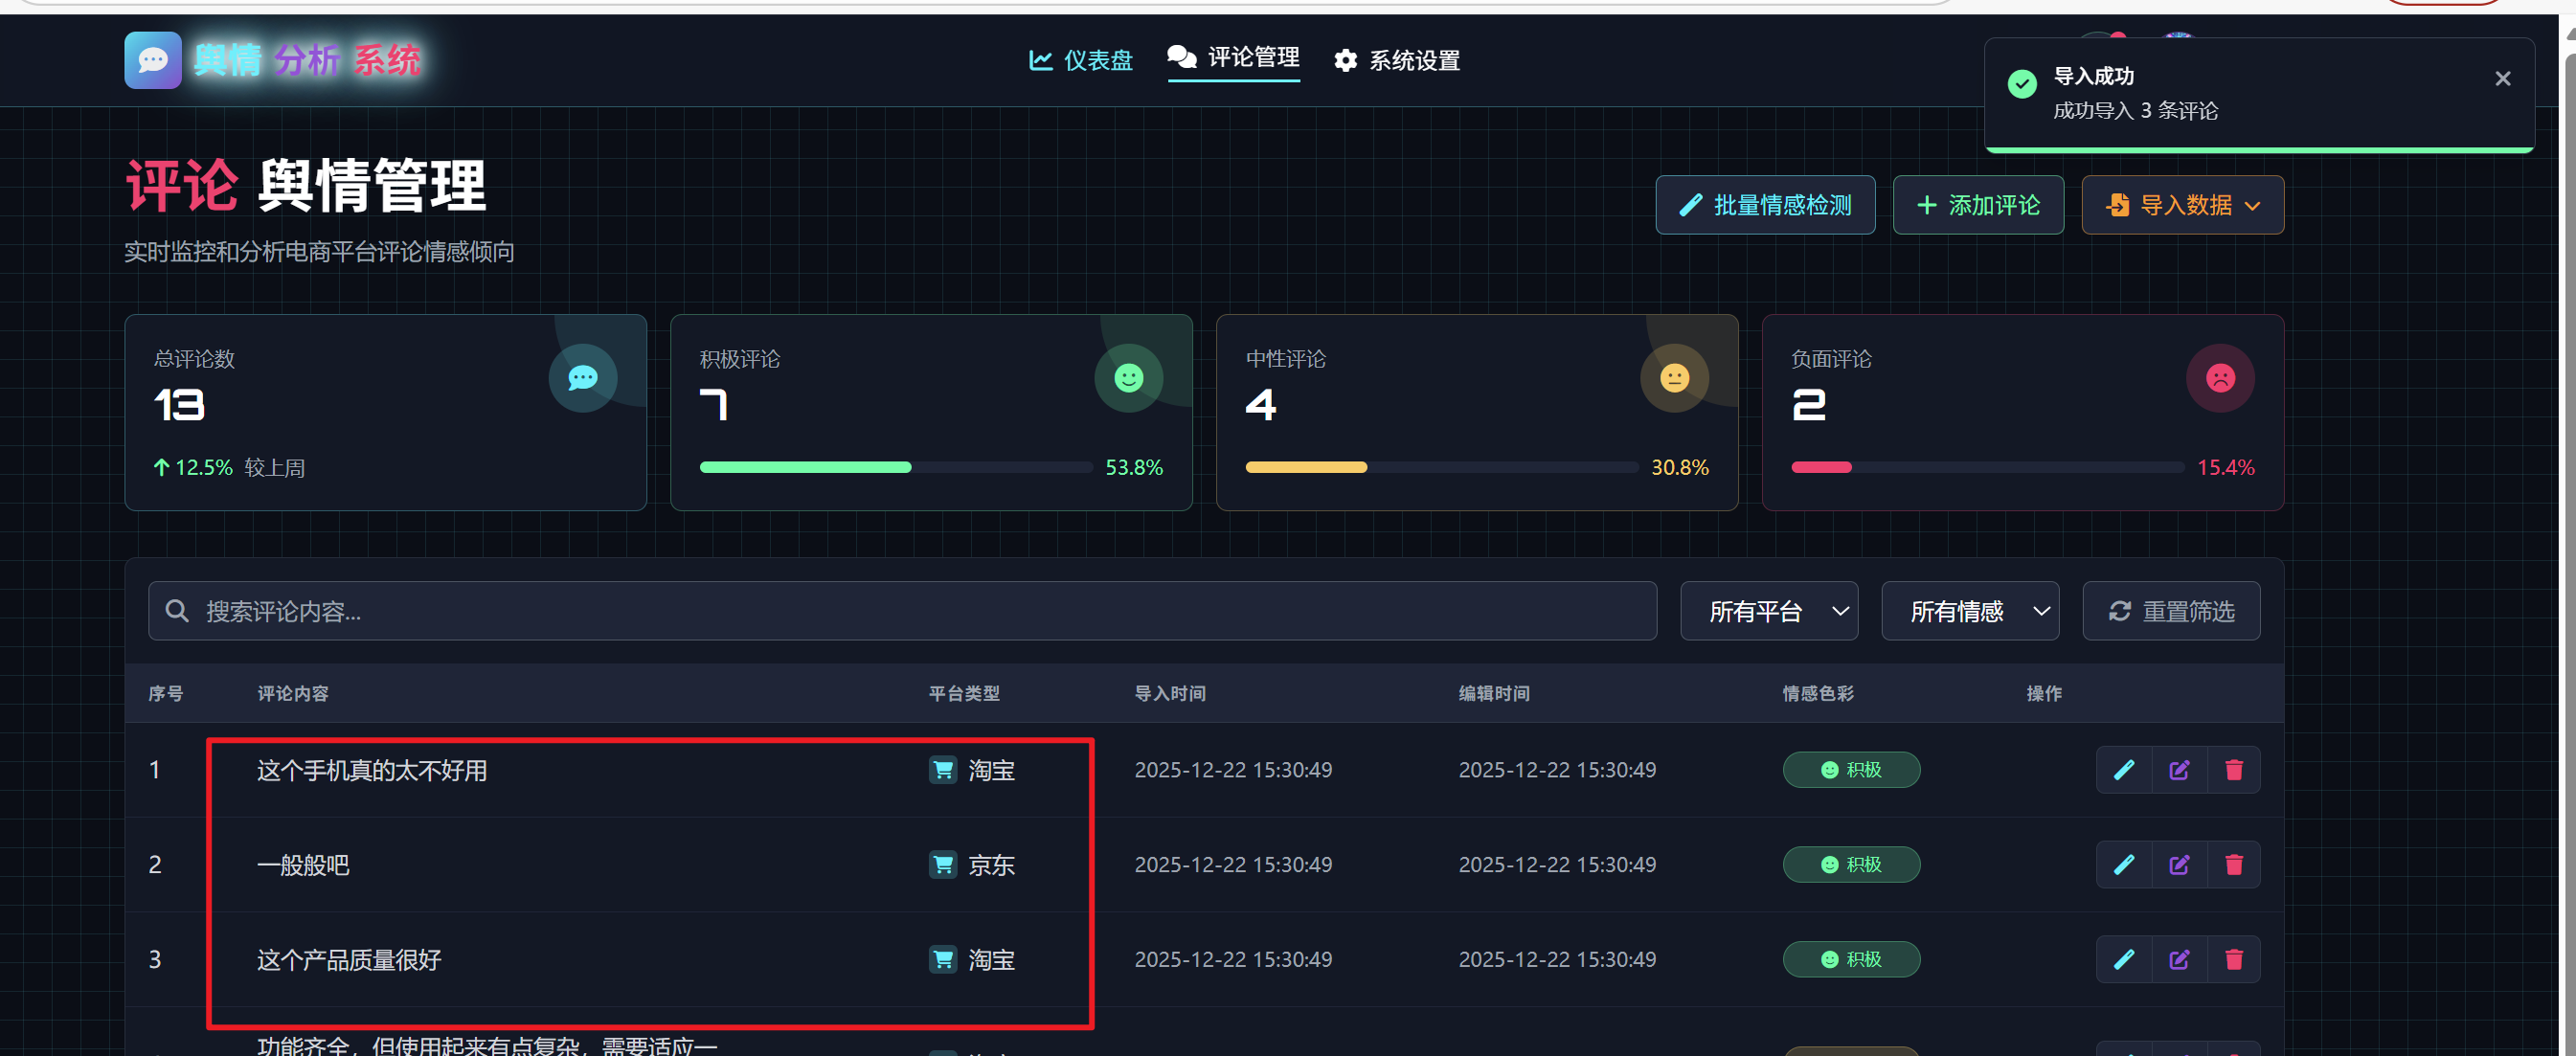Close the 导入成功 notification toast
This screenshot has height=1056, width=2576.
coord(2502,79)
